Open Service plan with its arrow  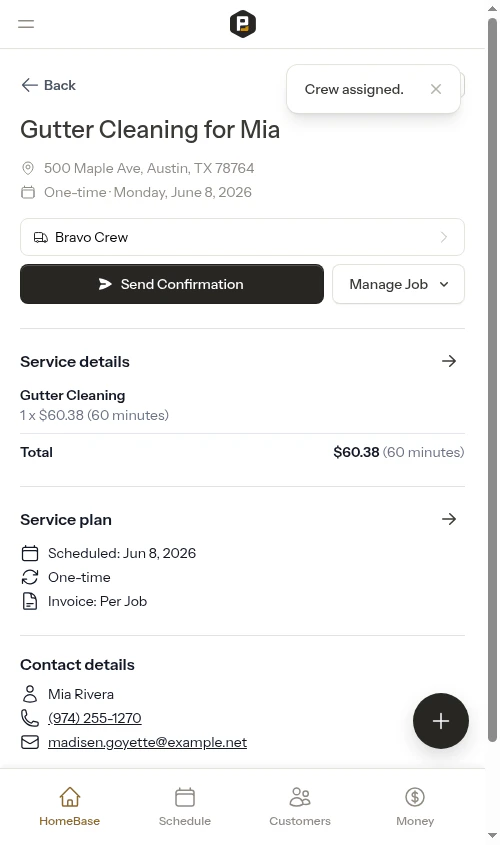coord(449,519)
